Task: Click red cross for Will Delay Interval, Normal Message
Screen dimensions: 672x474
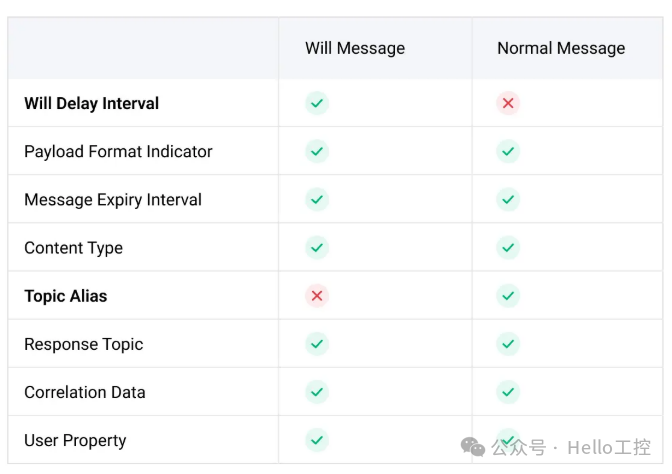Action: point(508,103)
